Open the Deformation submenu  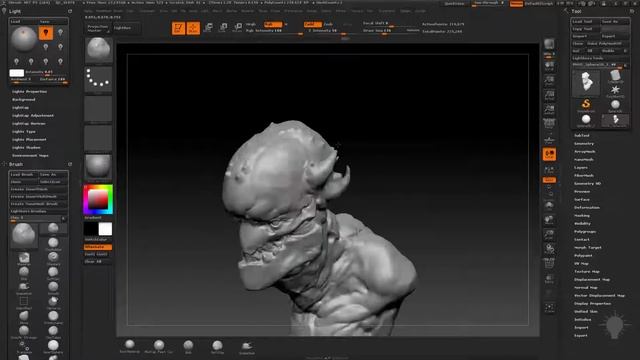(x=587, y=208)
